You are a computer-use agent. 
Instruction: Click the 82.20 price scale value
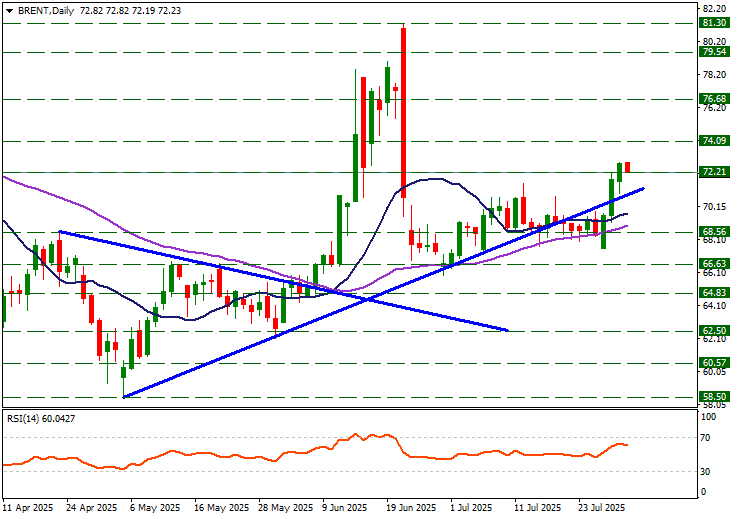click(x=713, y=9)
